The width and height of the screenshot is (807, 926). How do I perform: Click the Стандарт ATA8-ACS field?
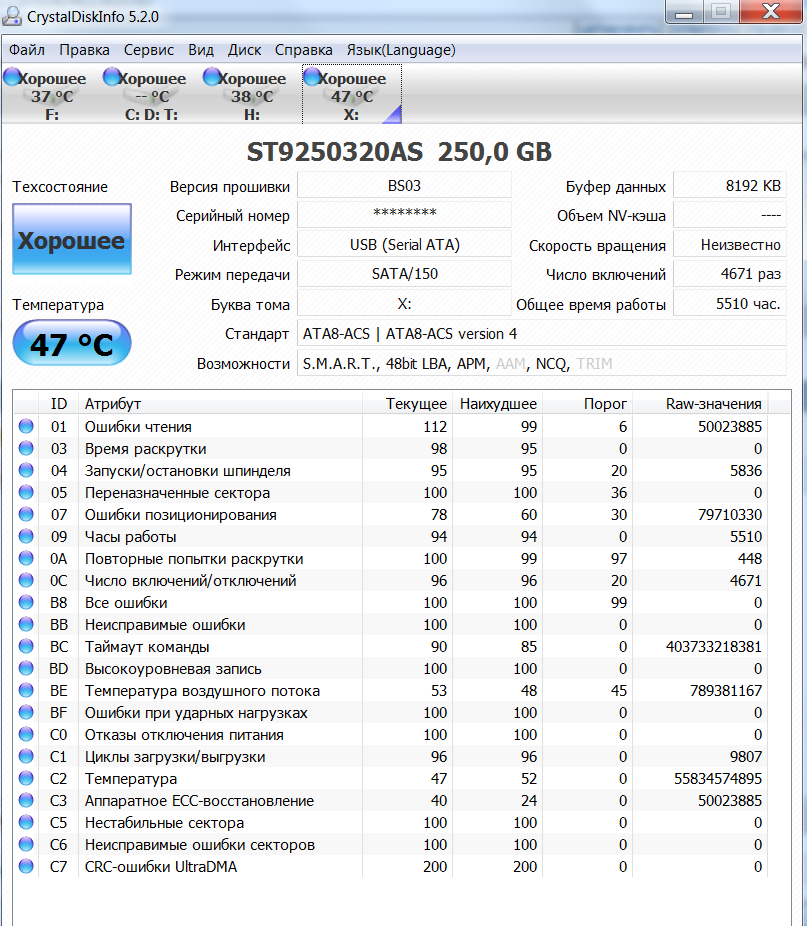[542, 333]
